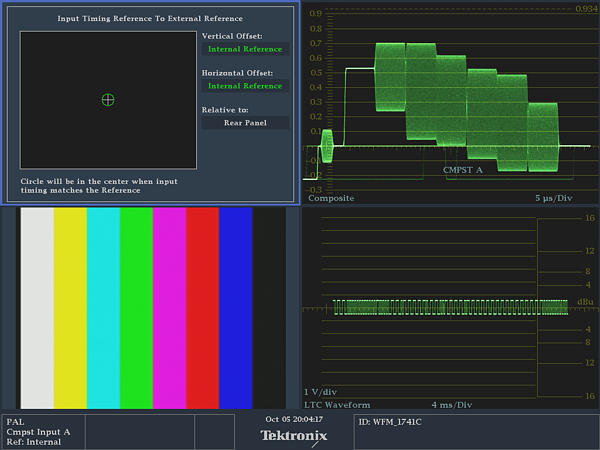Image resolution: width=600 pixels, height=450 pixels.
Task: Select the Vertical Offset Internal Reference field
Action: [245, 49]
